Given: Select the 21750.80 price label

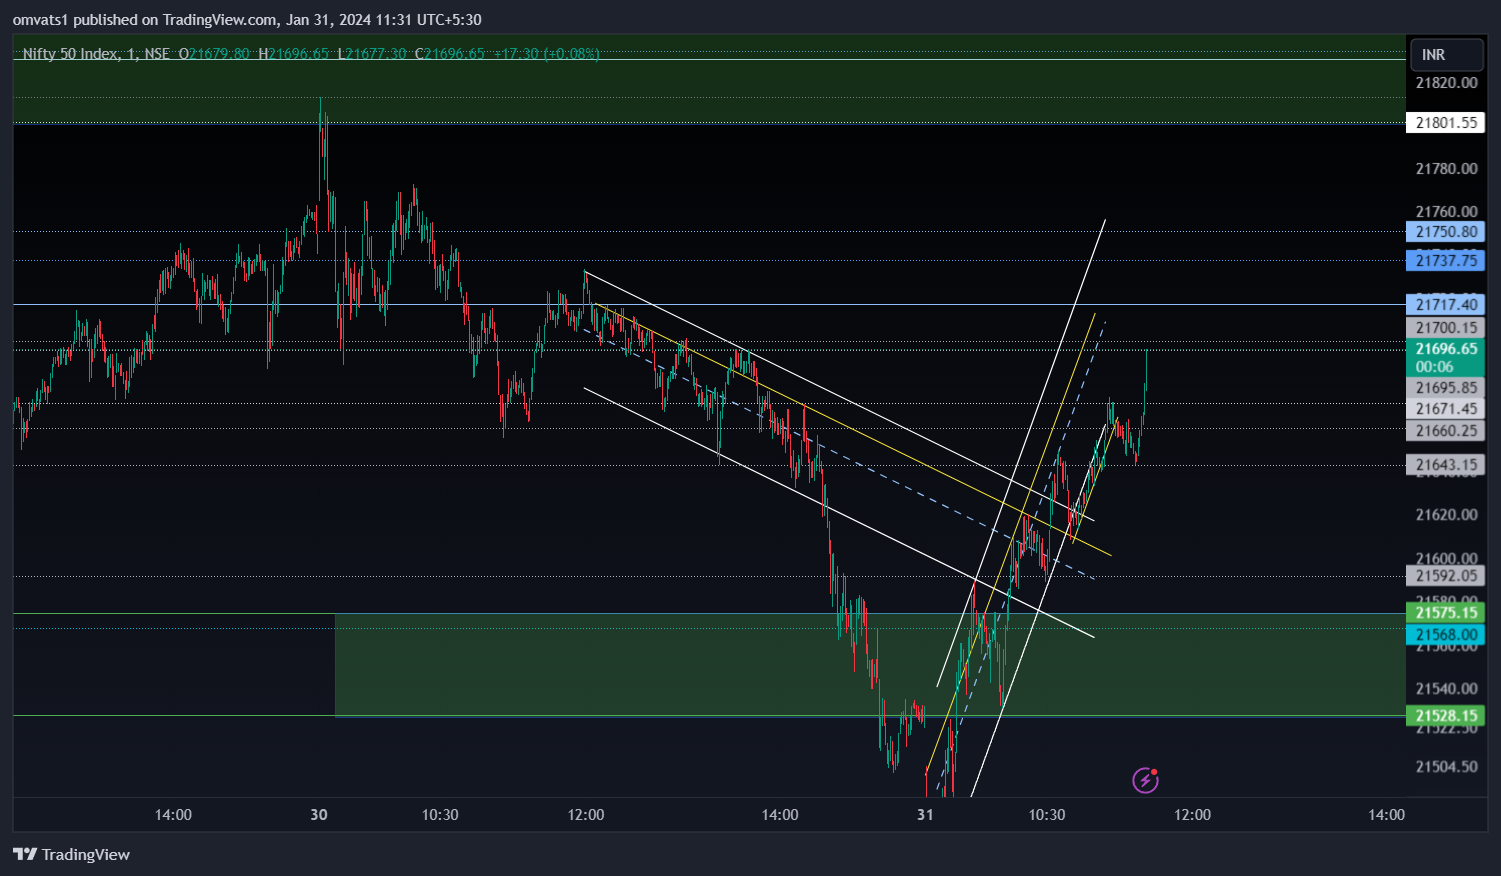Looking at the screenshot, I should 1445,232.
